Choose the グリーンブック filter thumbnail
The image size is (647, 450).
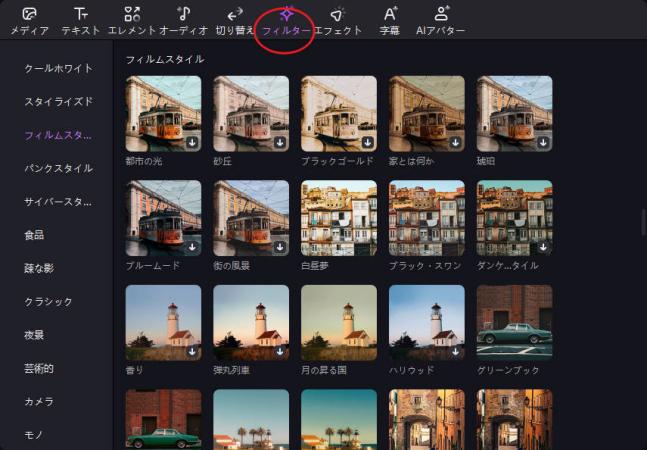514,322
